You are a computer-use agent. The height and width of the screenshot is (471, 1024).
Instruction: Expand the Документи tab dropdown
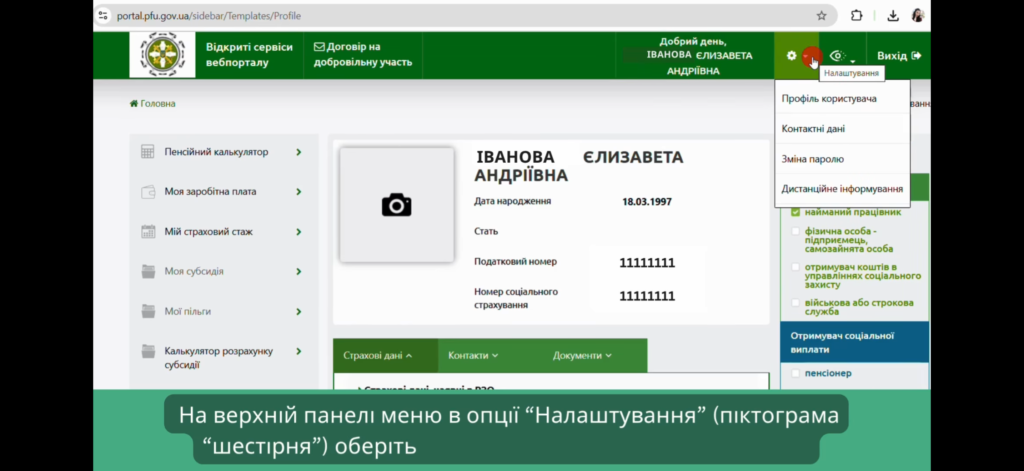point(582,355)
